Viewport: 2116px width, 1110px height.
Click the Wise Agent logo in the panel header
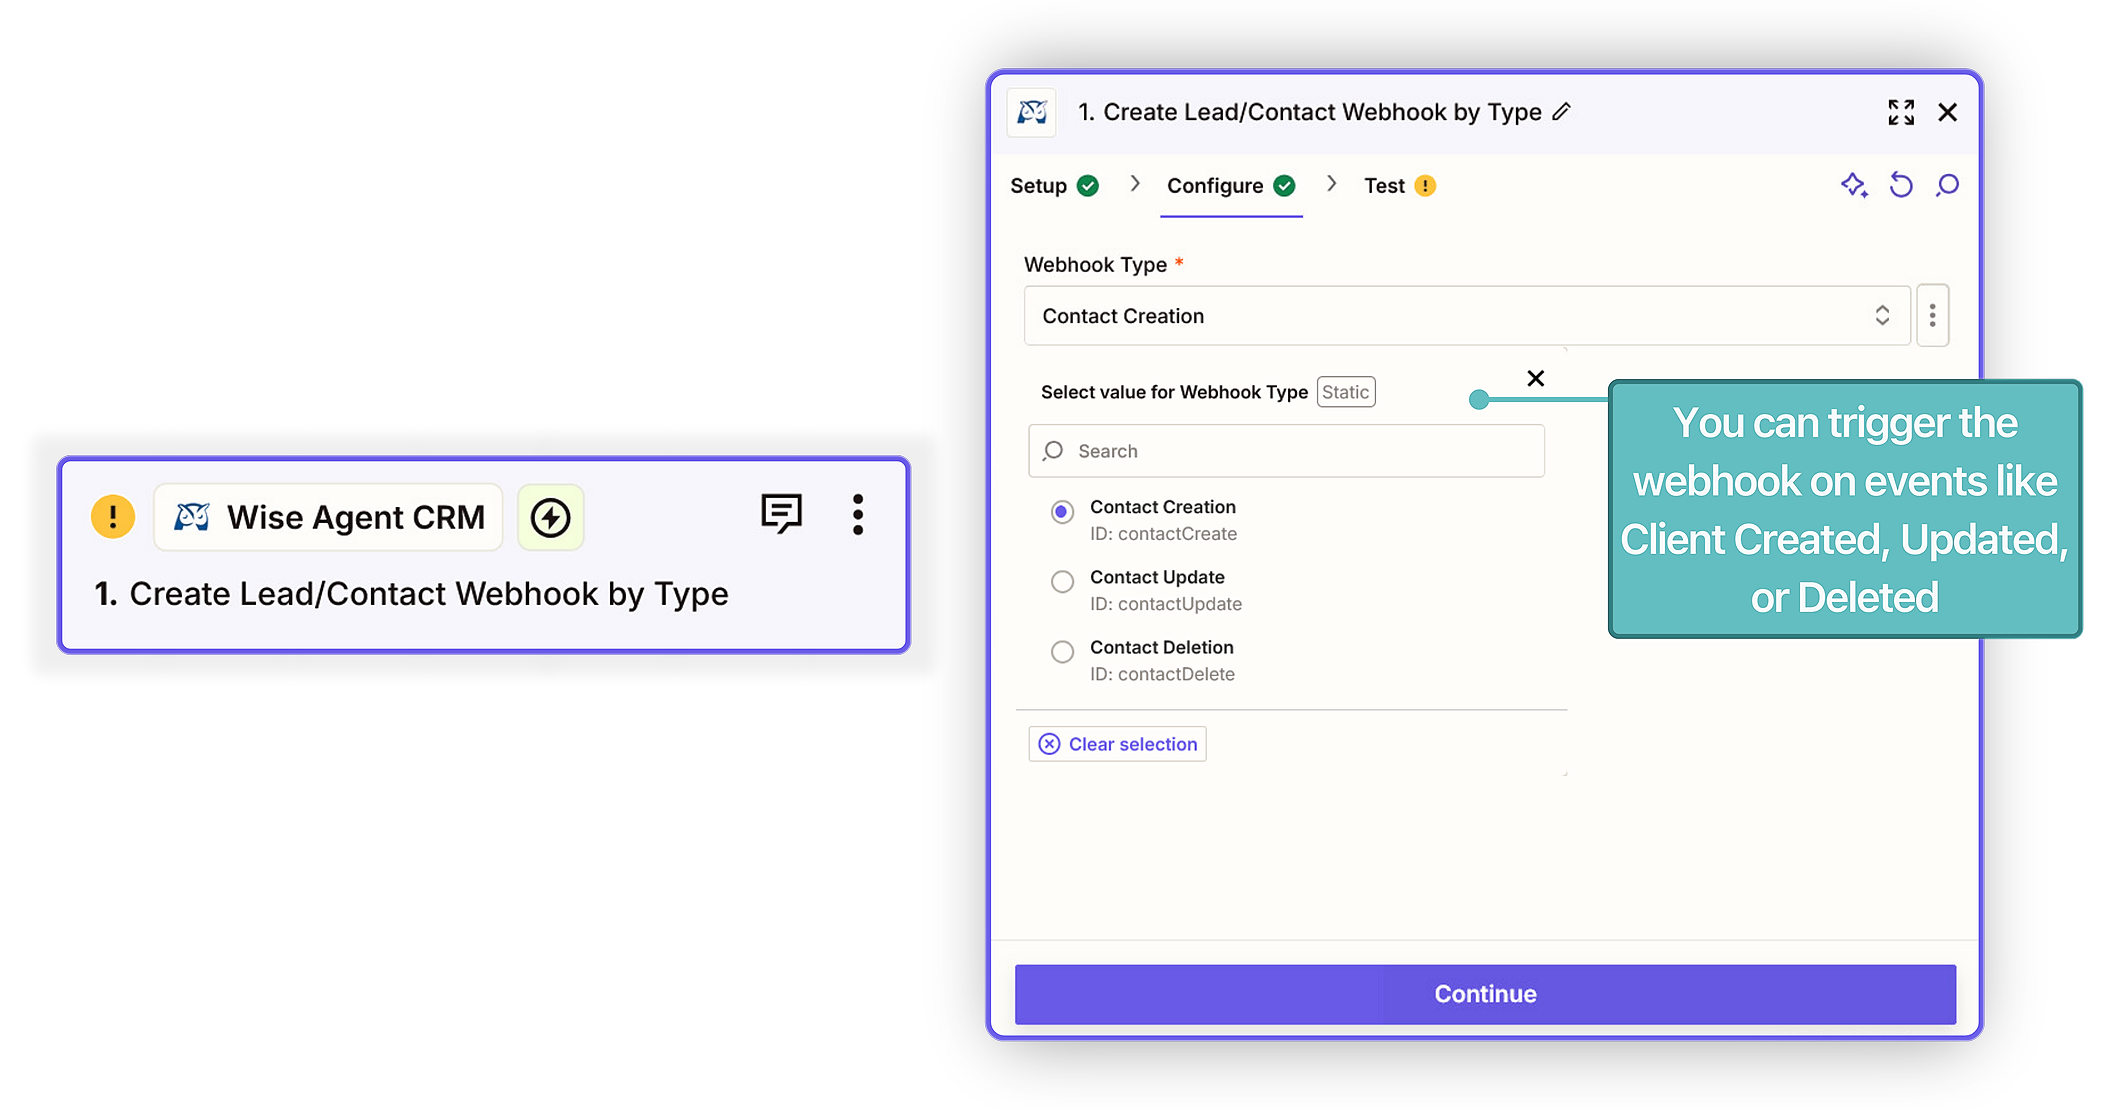coord(1032,112)
